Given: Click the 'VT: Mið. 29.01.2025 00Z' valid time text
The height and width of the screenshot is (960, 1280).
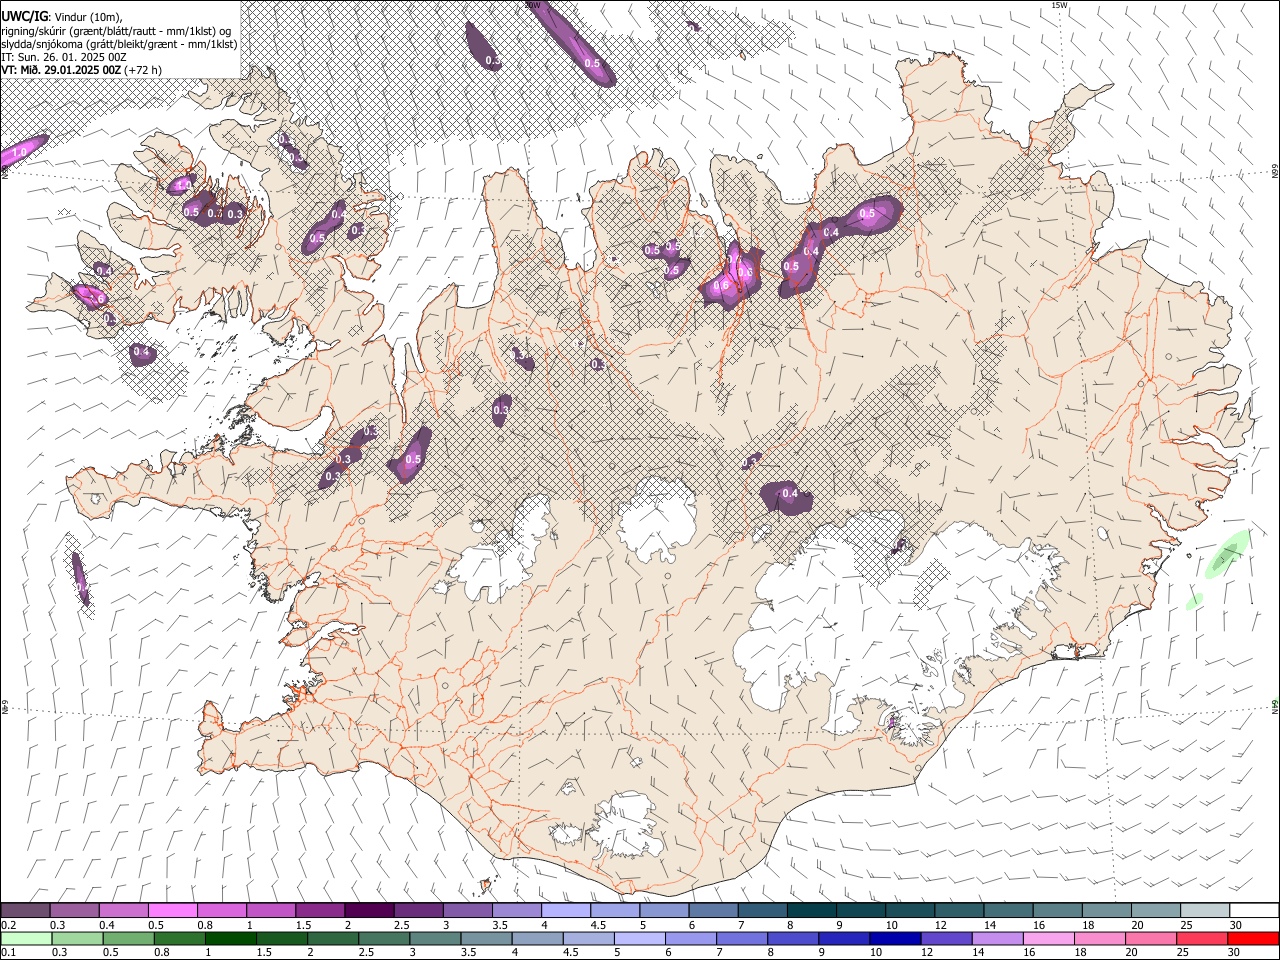Looking at the screenshot, I should [62, 70].
